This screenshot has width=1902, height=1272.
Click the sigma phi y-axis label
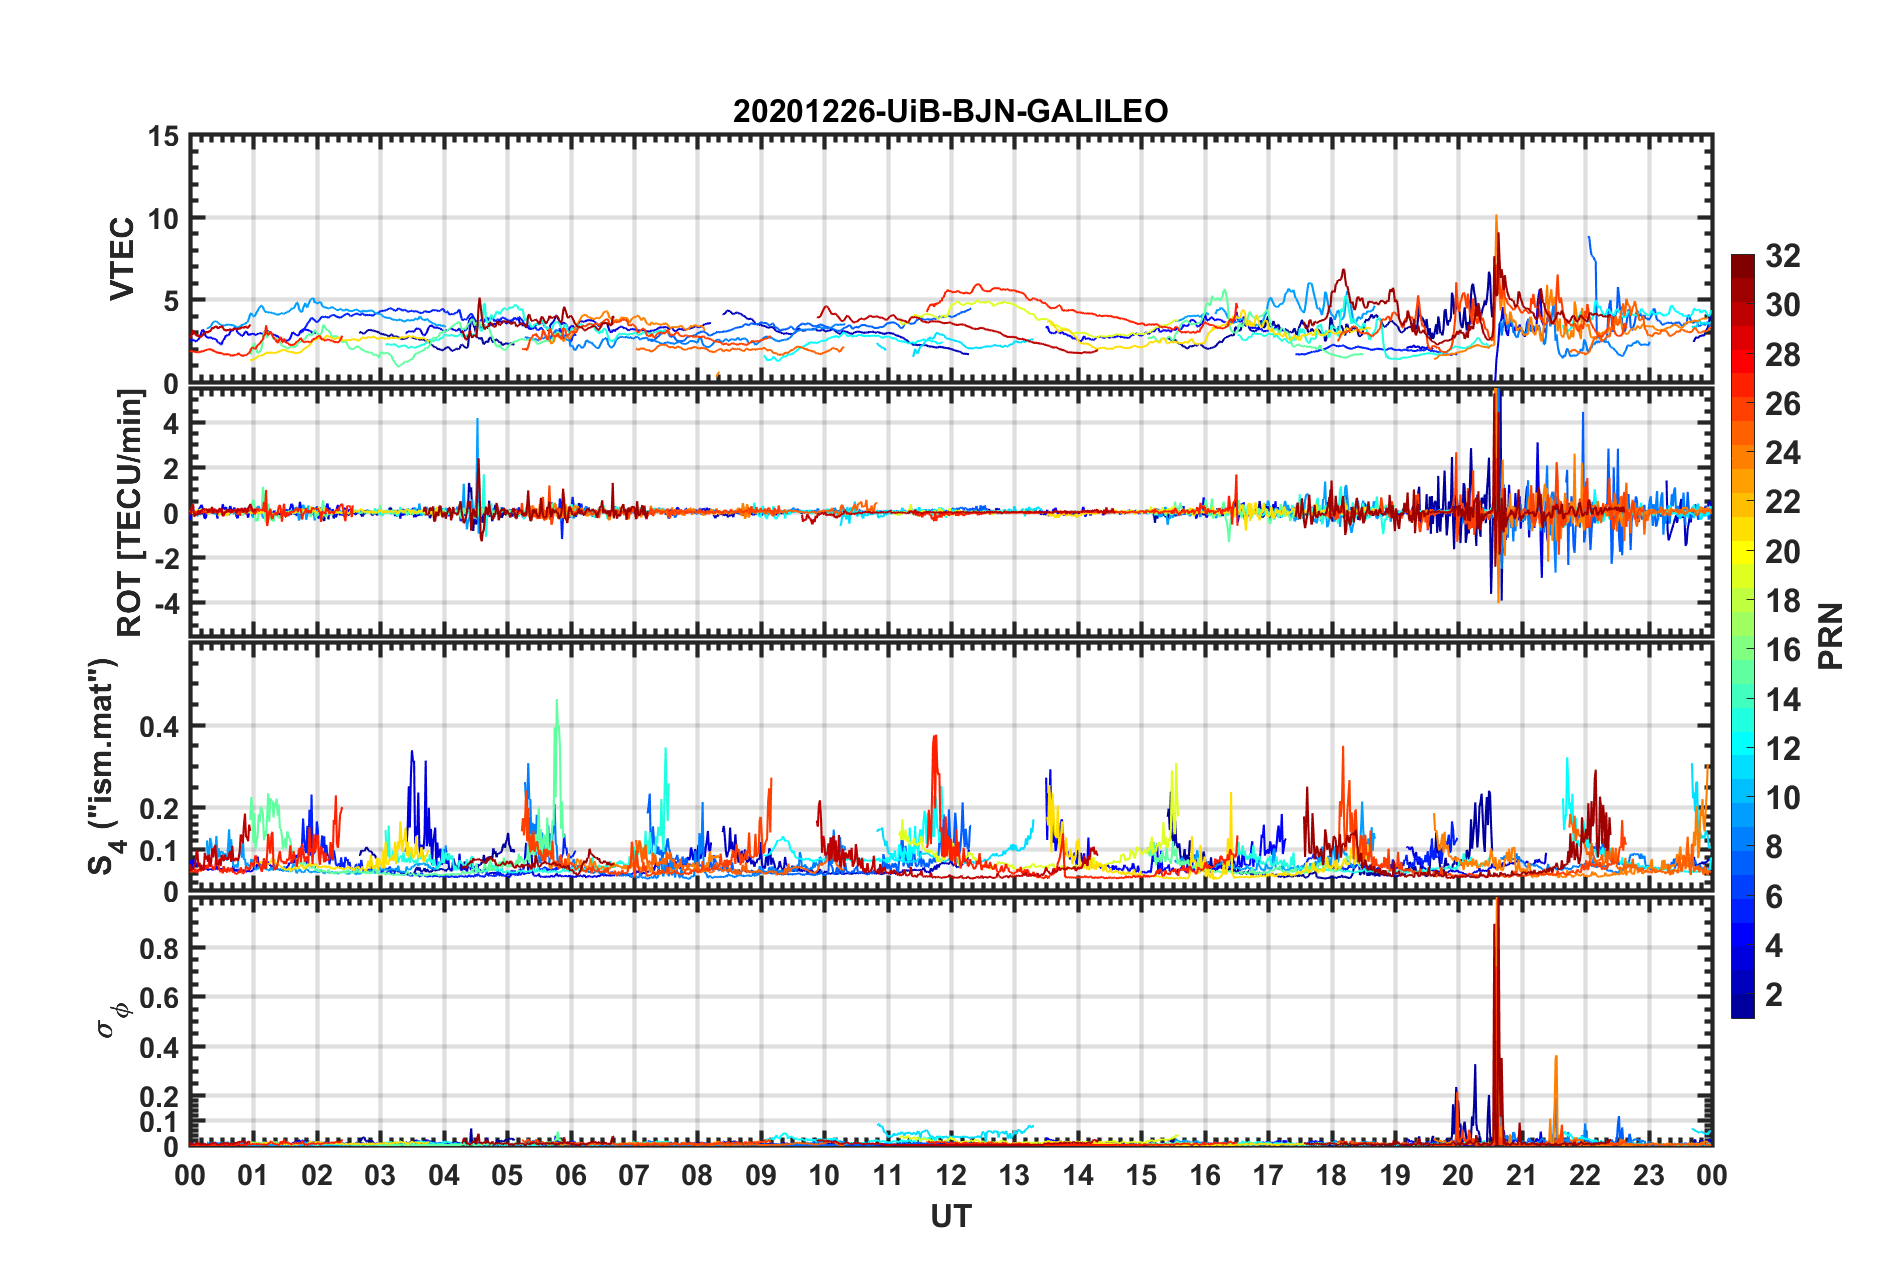[112, 1020]
